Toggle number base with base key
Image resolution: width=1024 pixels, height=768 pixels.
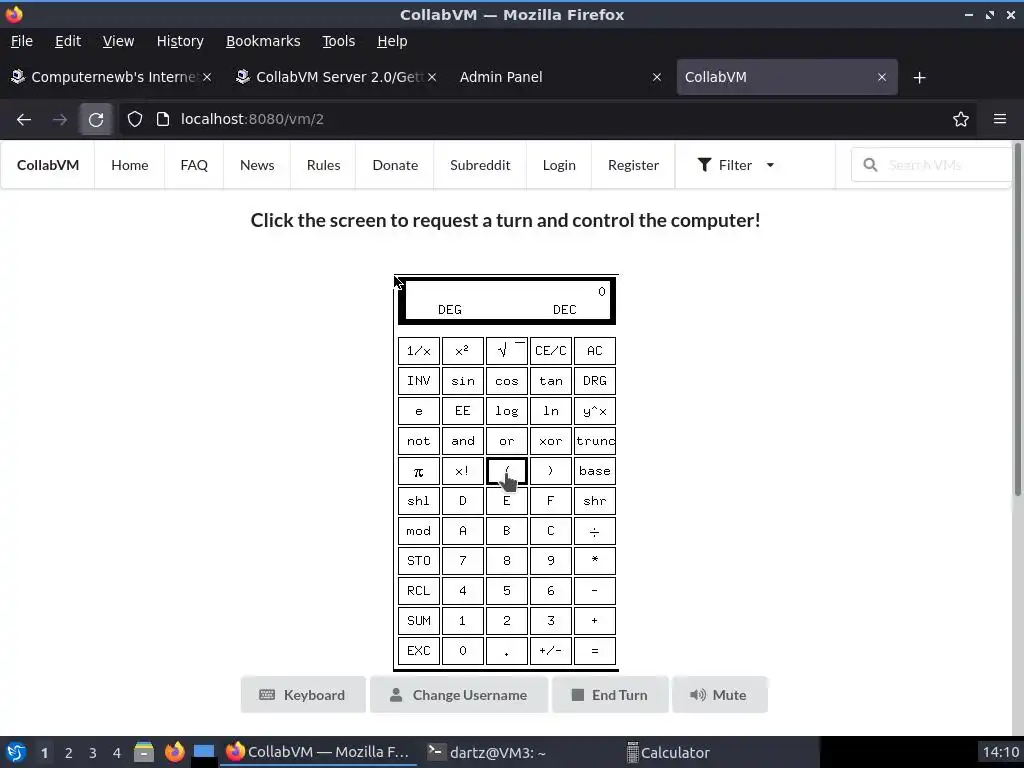[594, 471]
